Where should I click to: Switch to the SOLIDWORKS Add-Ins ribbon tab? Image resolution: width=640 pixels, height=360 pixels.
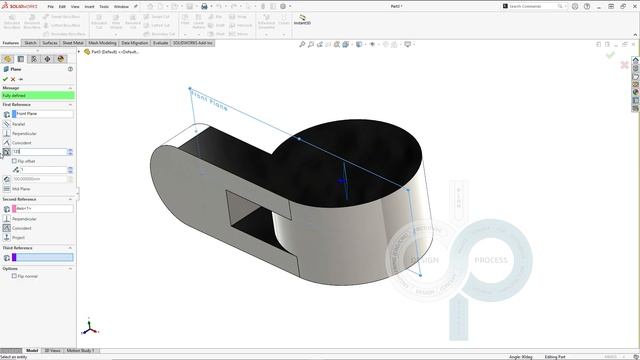click(193, 43)
